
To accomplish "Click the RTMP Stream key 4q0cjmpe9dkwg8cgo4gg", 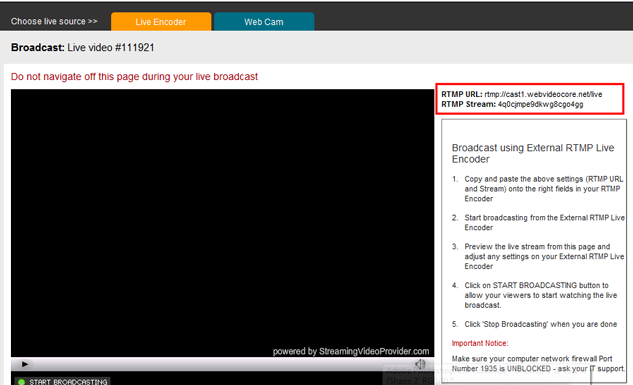I will pos(541,104).
